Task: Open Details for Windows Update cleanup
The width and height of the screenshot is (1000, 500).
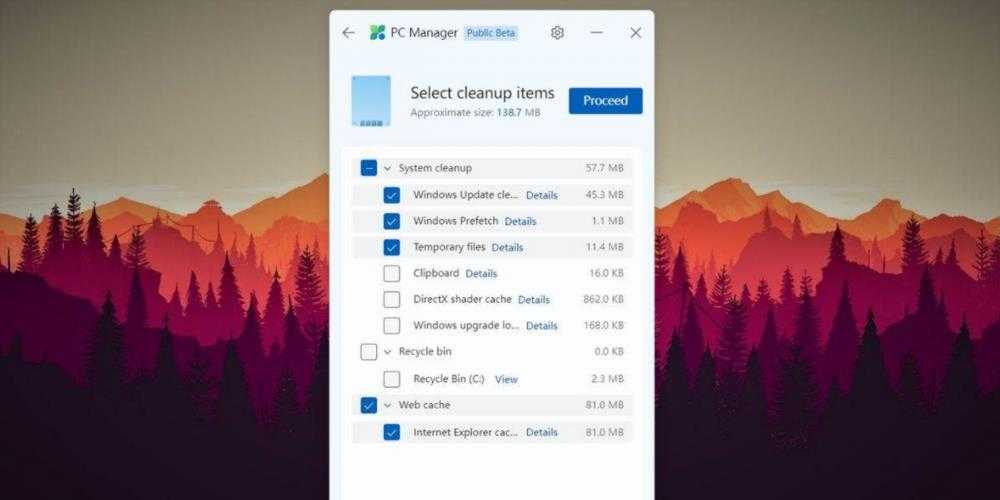Action: point(542,195)
